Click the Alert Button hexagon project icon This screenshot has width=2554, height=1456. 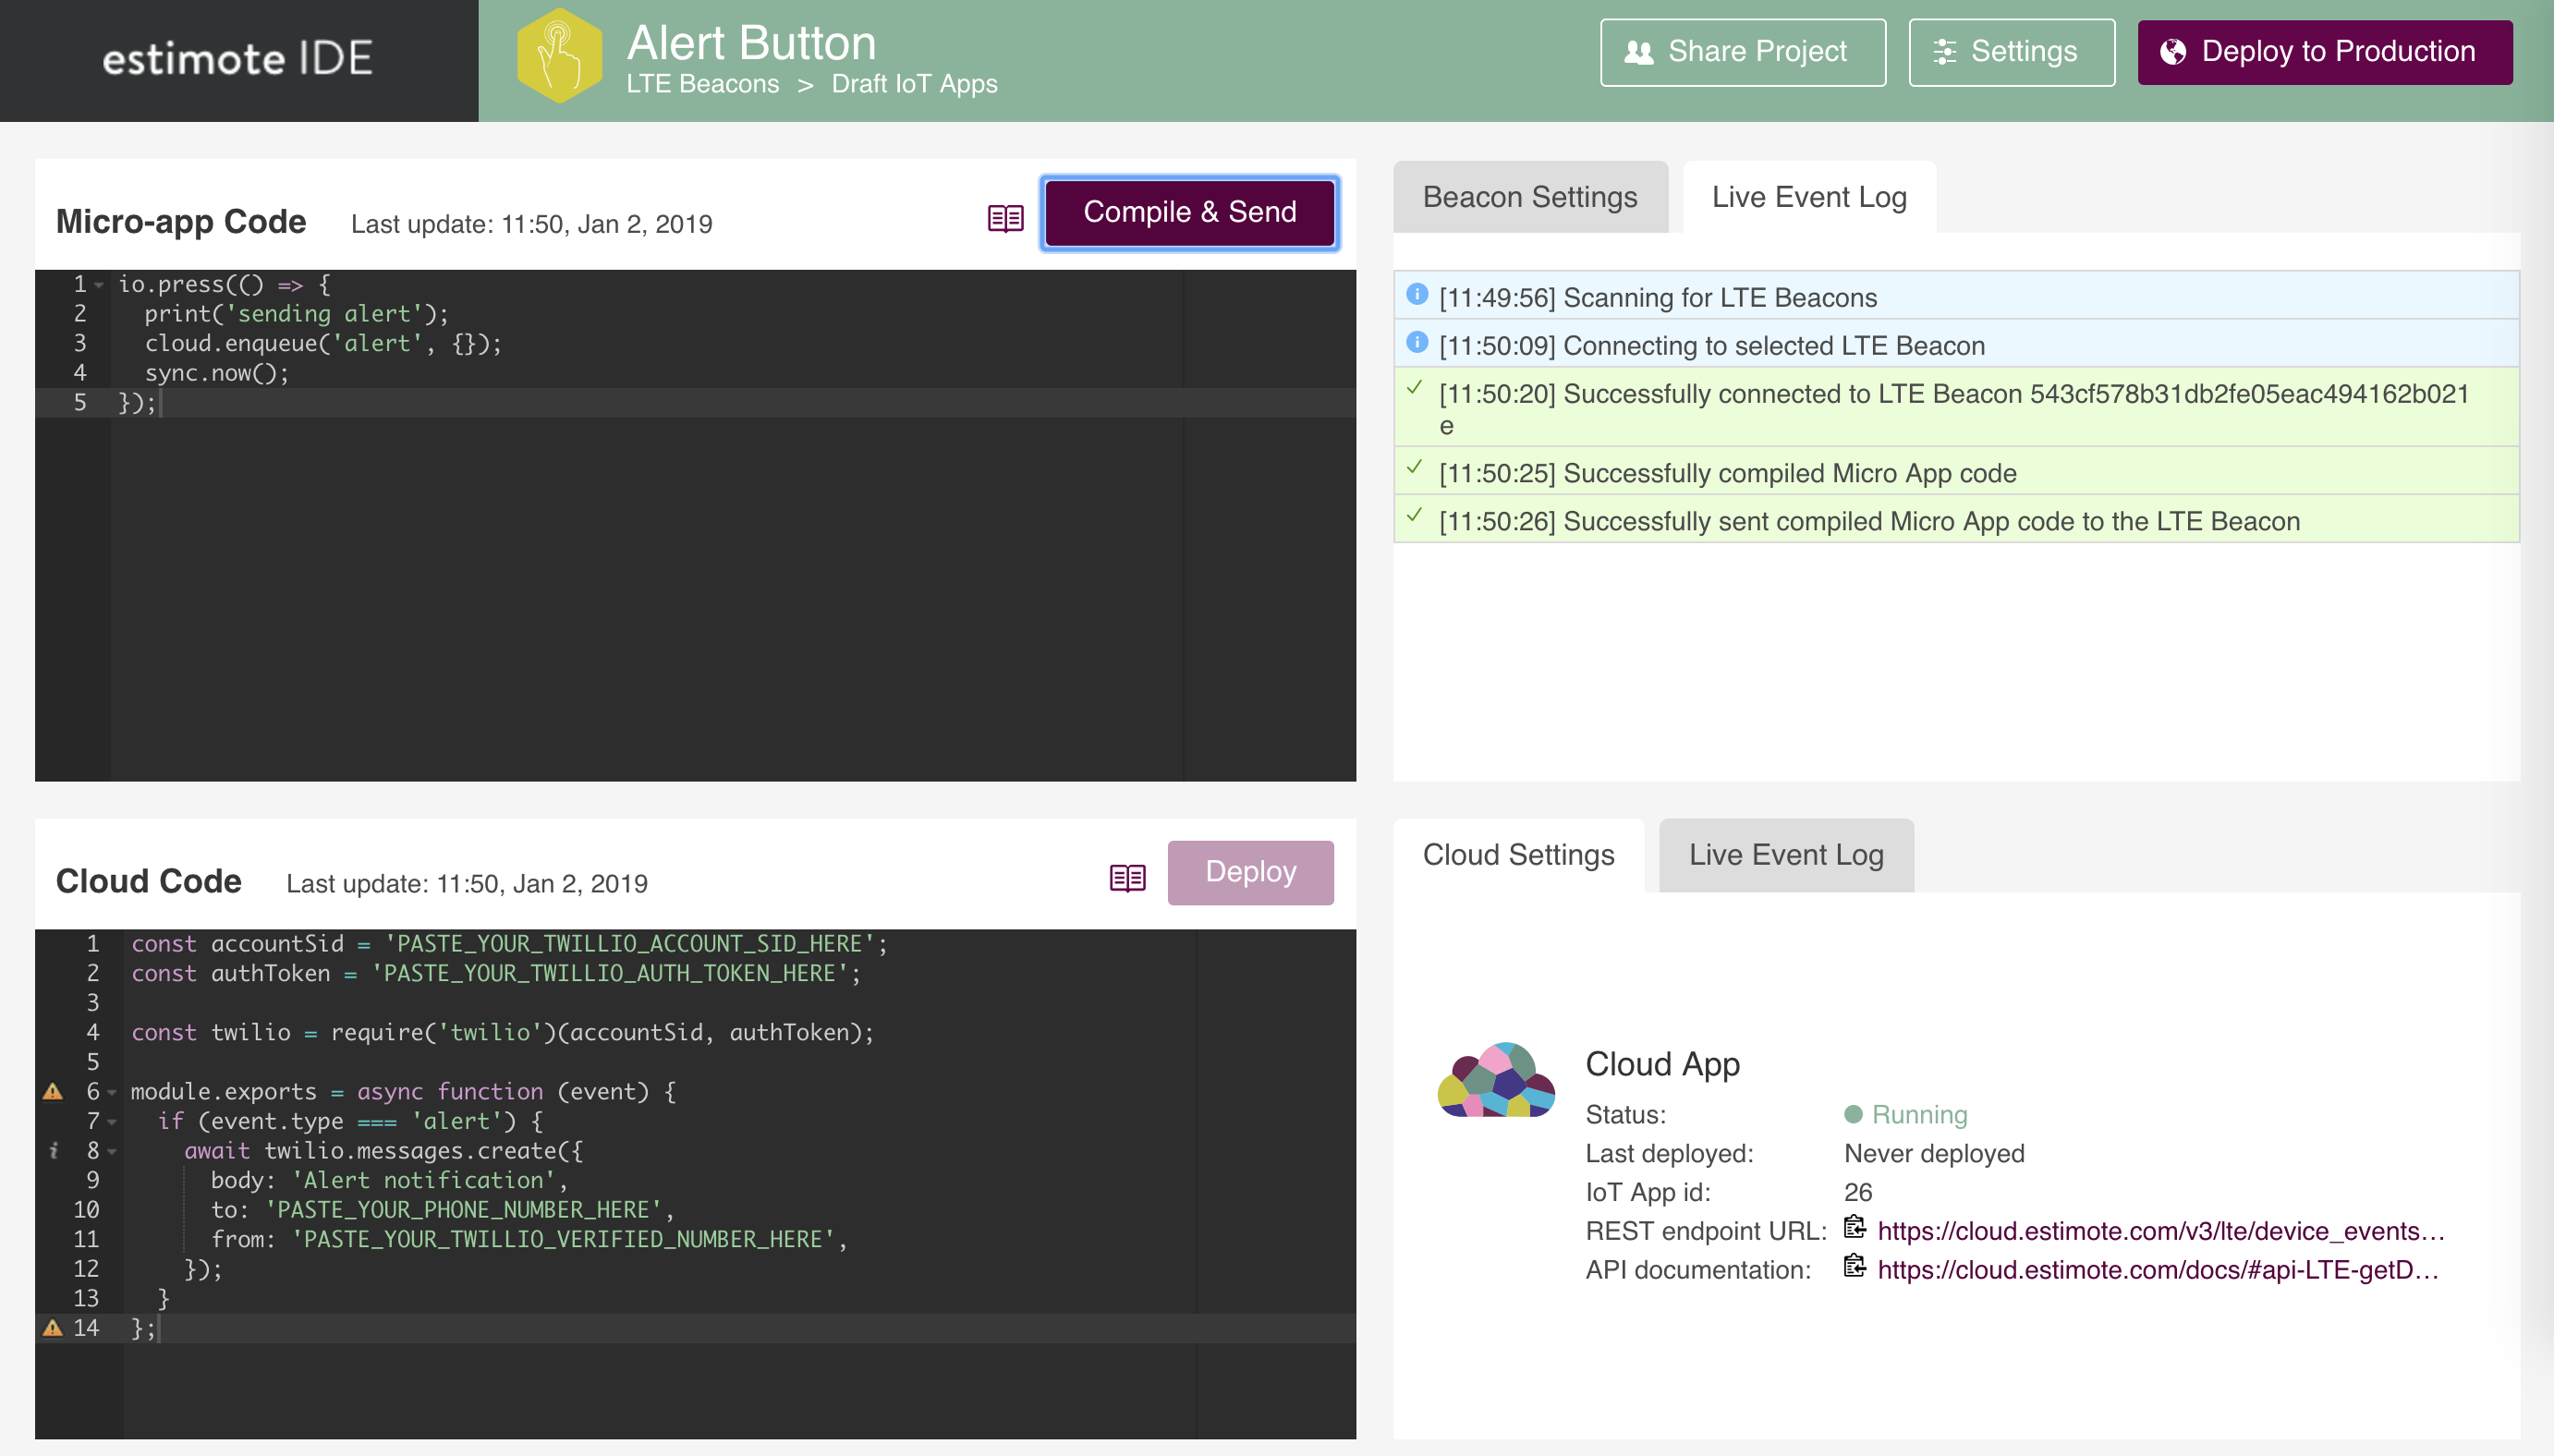click(559, 56)
